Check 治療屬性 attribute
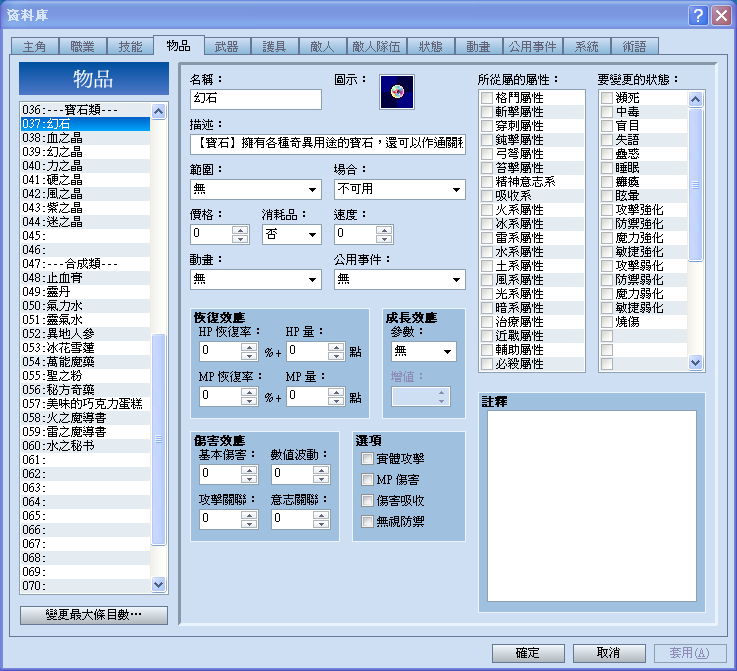 click(487, 322)
